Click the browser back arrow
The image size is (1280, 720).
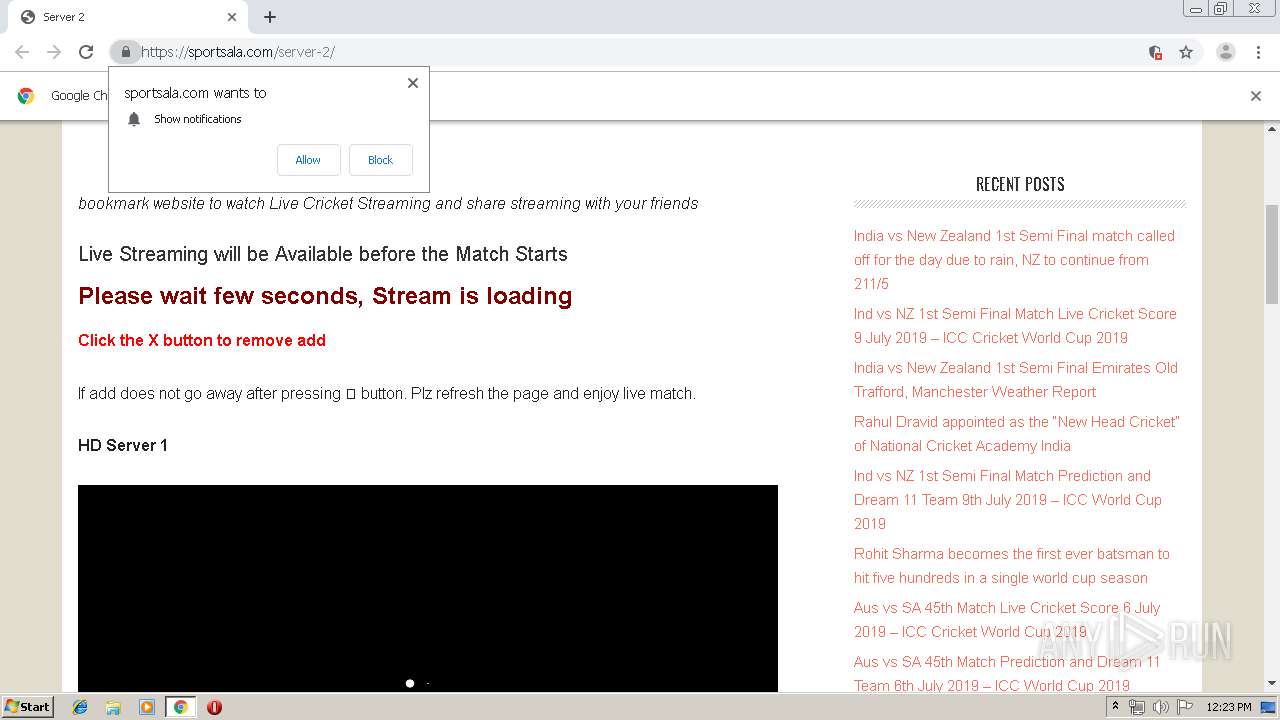point(22,52)
